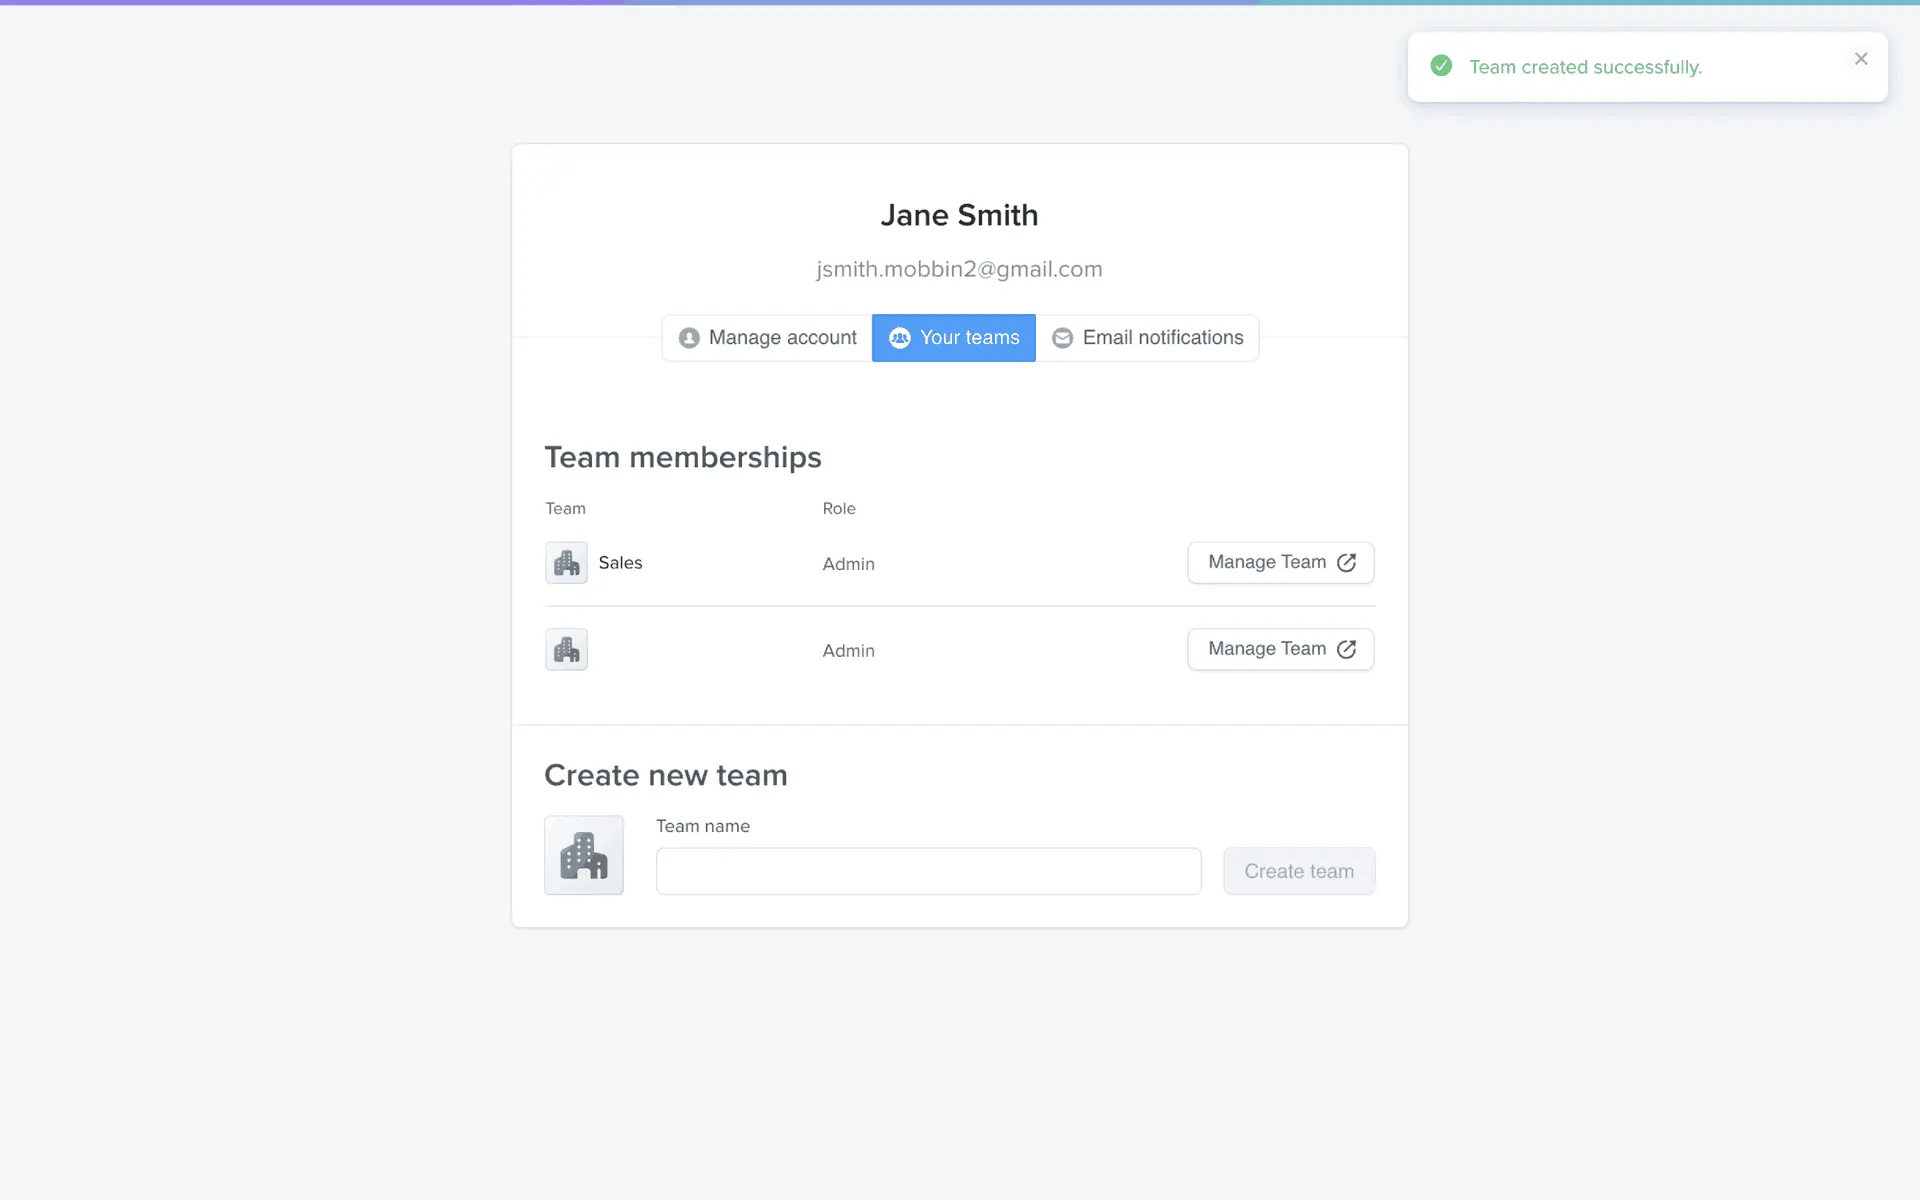Click the Sales team building icon
The image size is (1920, 1200).
click(x=566, y=563)
